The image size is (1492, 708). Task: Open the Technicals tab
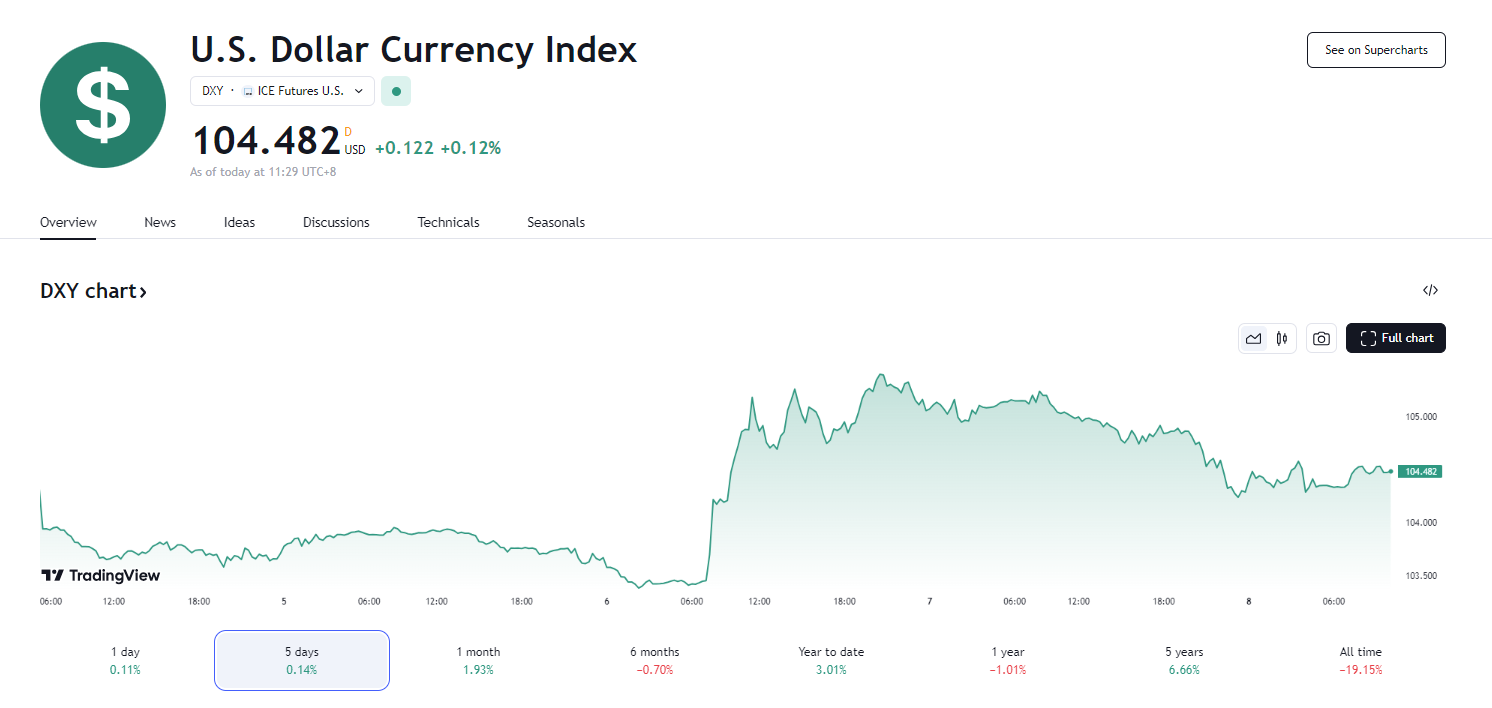click(448, 222)
